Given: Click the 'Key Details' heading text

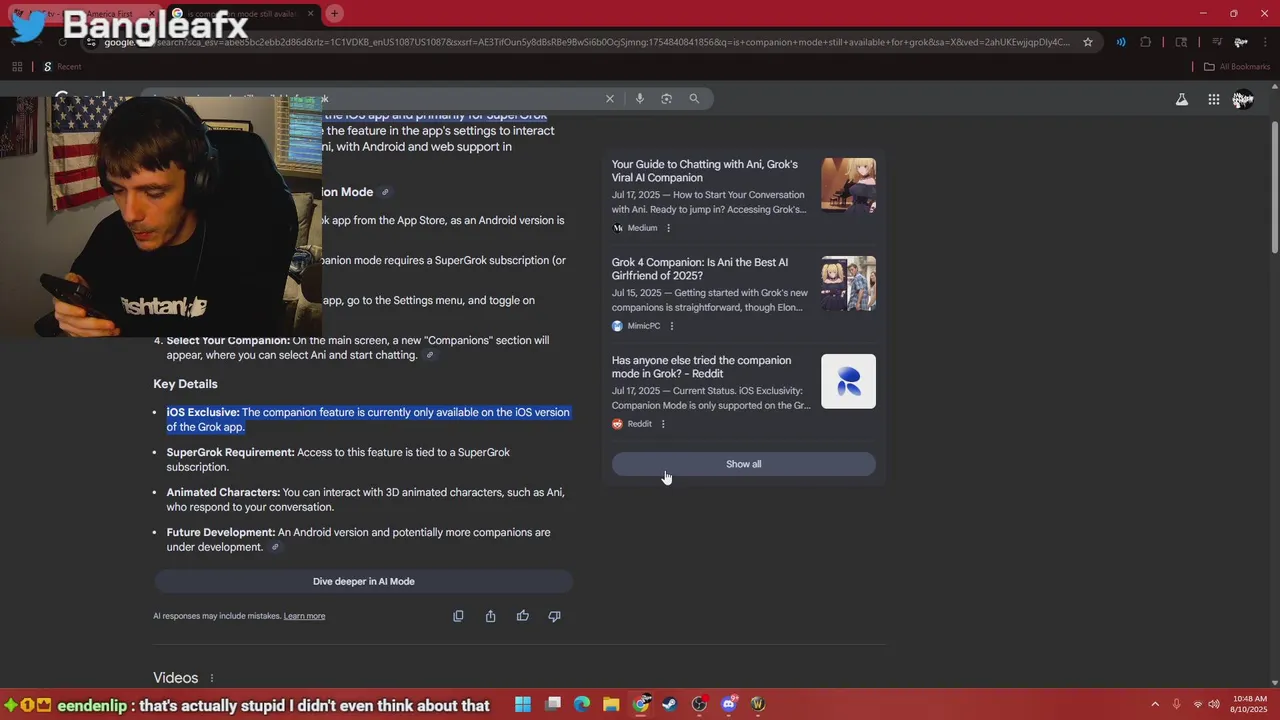Looking at the screenshot, I should [x=185, y=384].
